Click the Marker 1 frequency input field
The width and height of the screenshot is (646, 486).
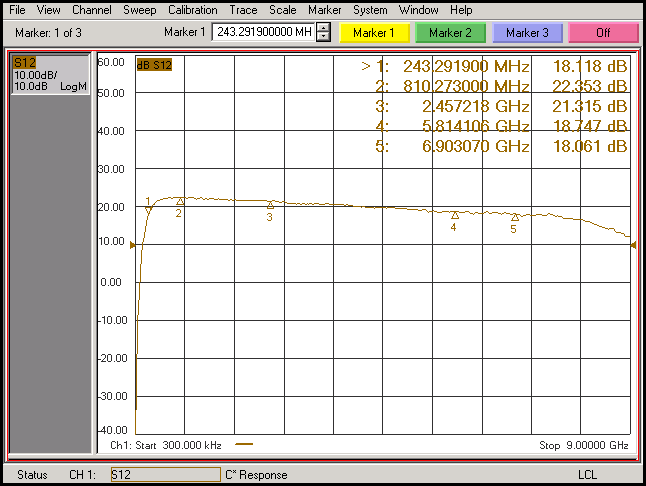point(263,33)
